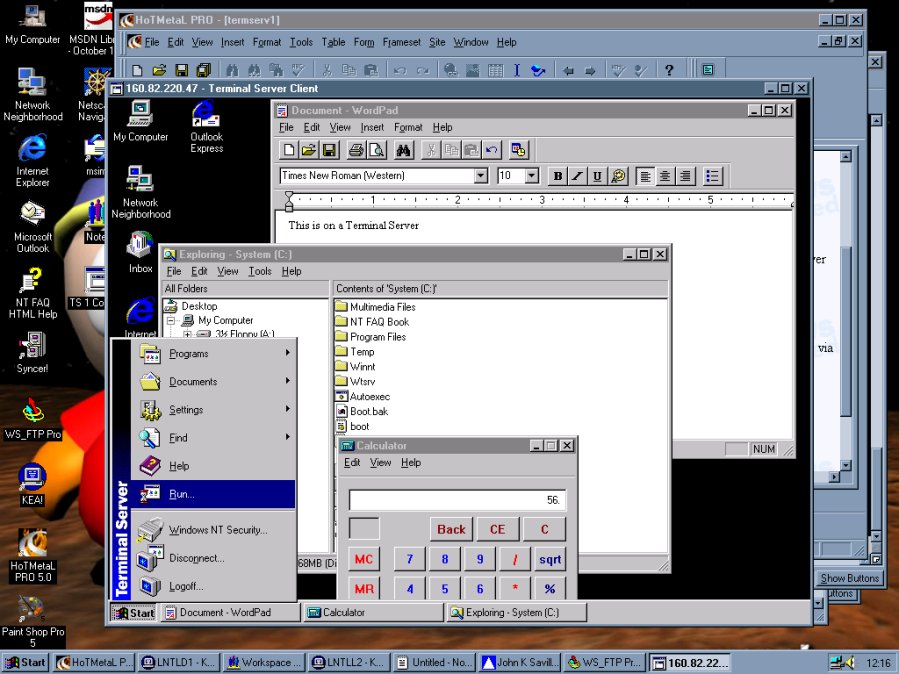Open the Edit menu in Calculator
899x674 pixels.
pyautogui.click(x=352, y=463)
